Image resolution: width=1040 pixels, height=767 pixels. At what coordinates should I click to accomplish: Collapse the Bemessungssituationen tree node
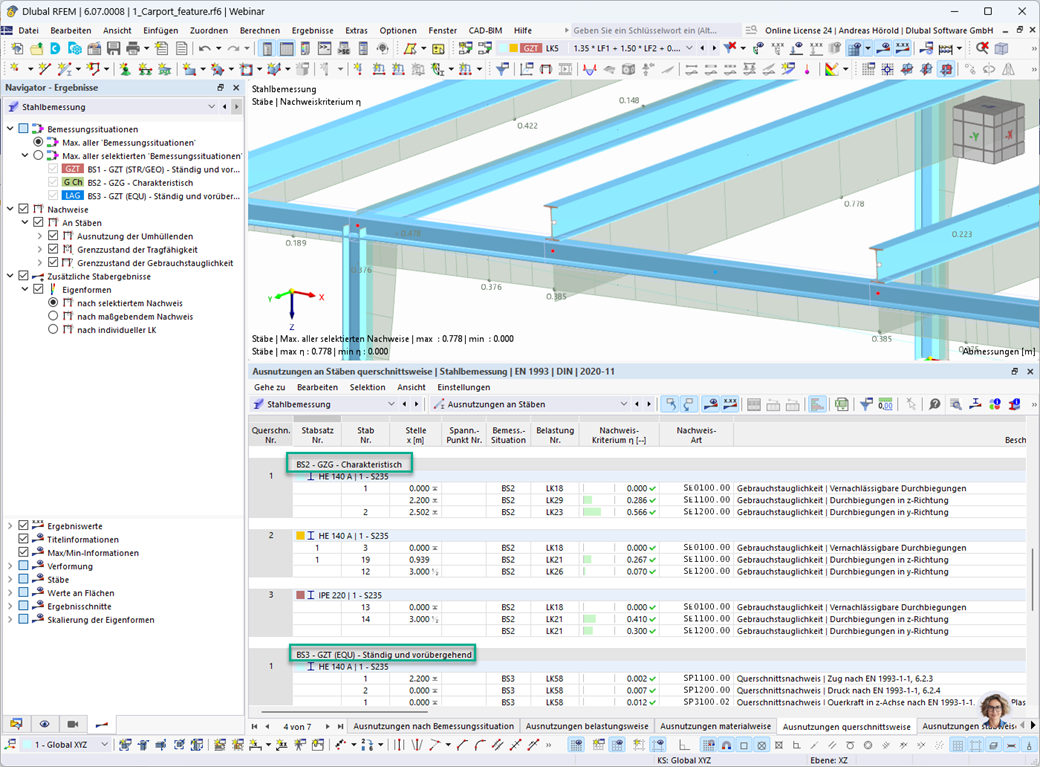10,129
